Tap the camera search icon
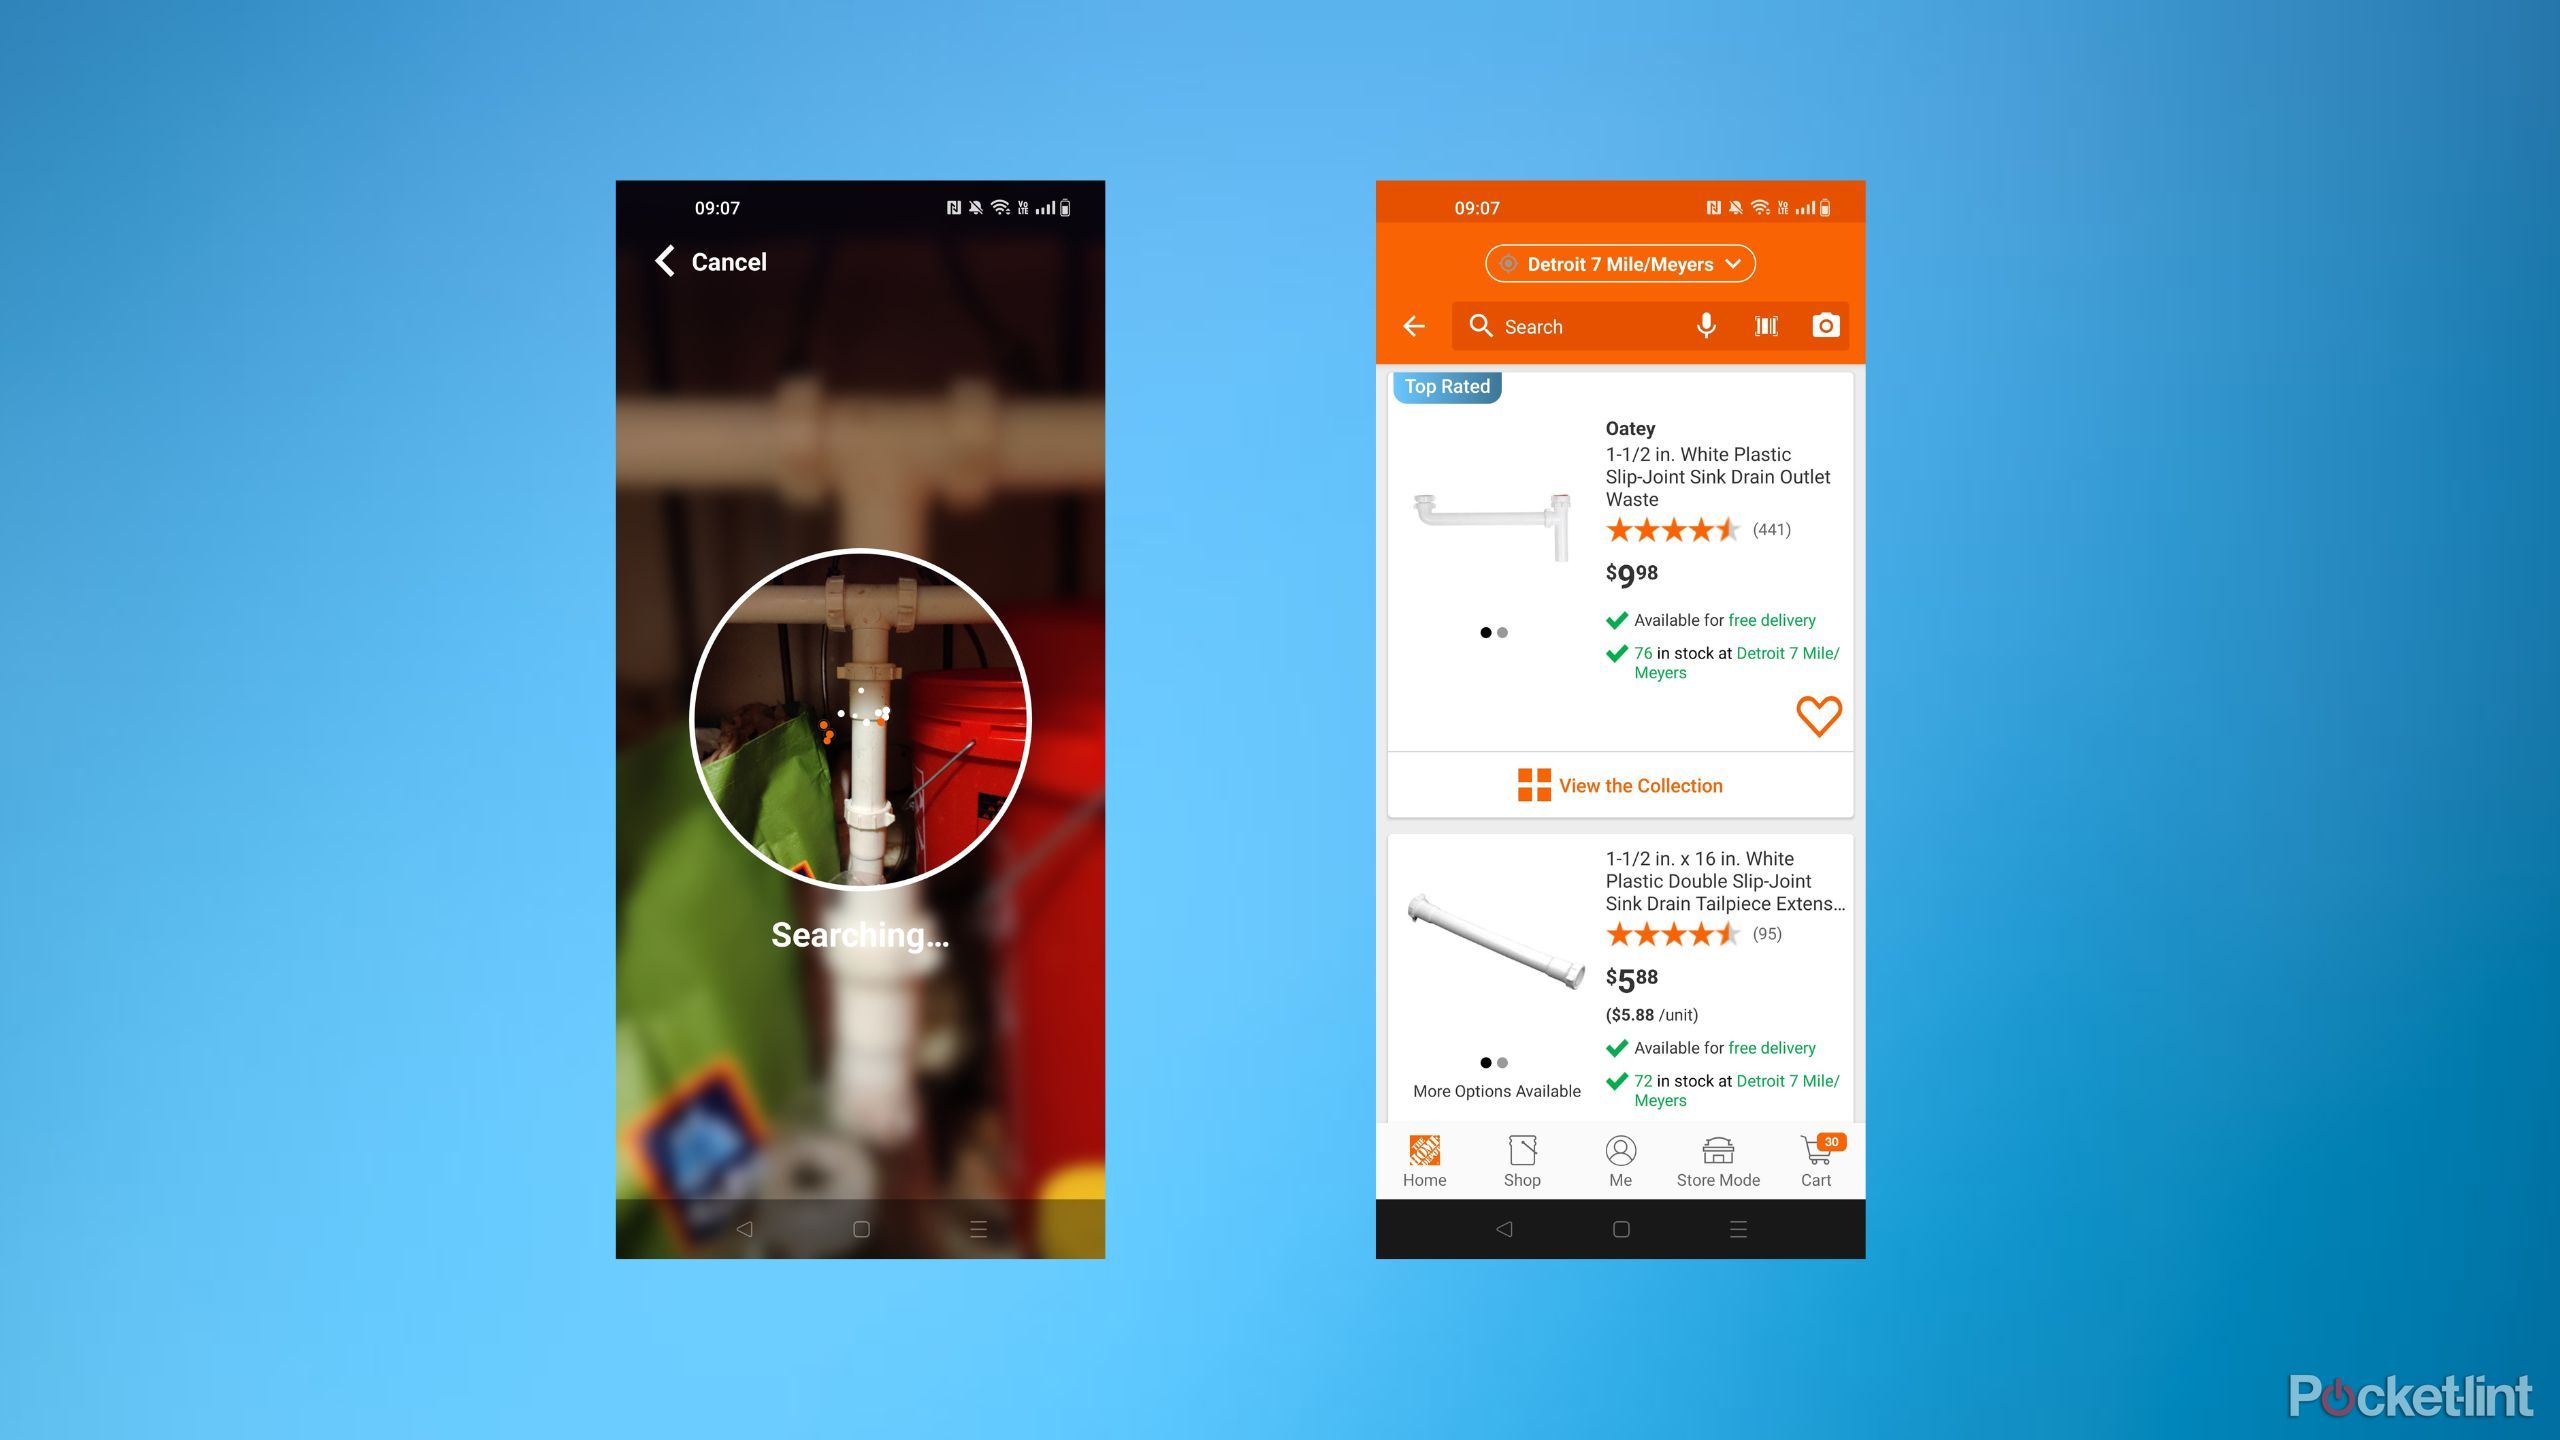 (1829, 324)
